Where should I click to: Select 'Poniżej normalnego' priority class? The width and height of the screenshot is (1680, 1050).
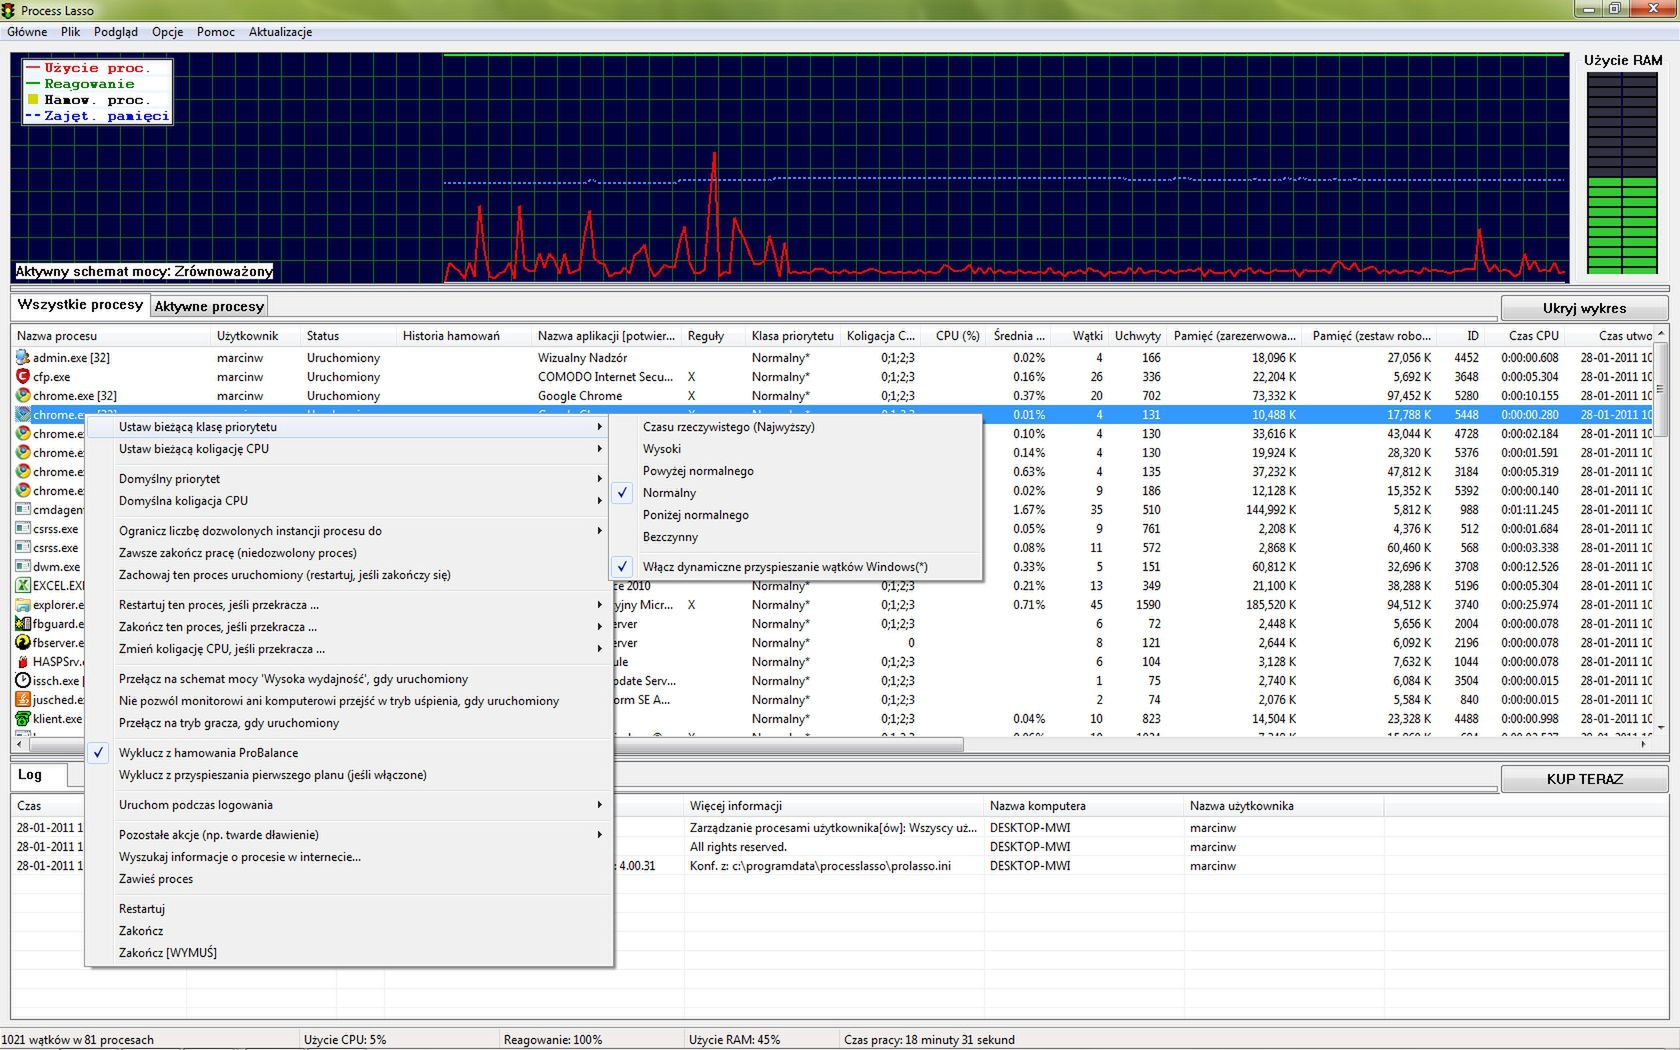pyautogui.click(x=796, y=515)
